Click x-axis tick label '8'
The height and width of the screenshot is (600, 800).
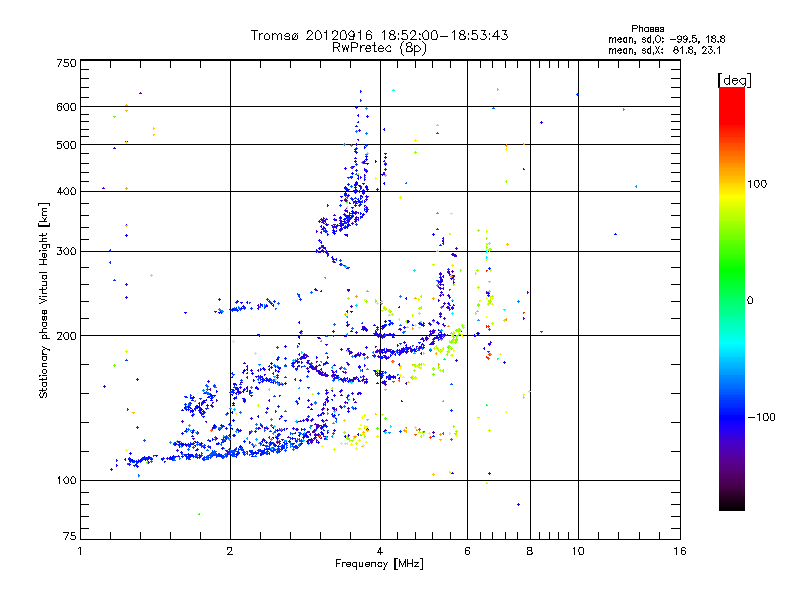pyautogui.click(x=530, y=551)
